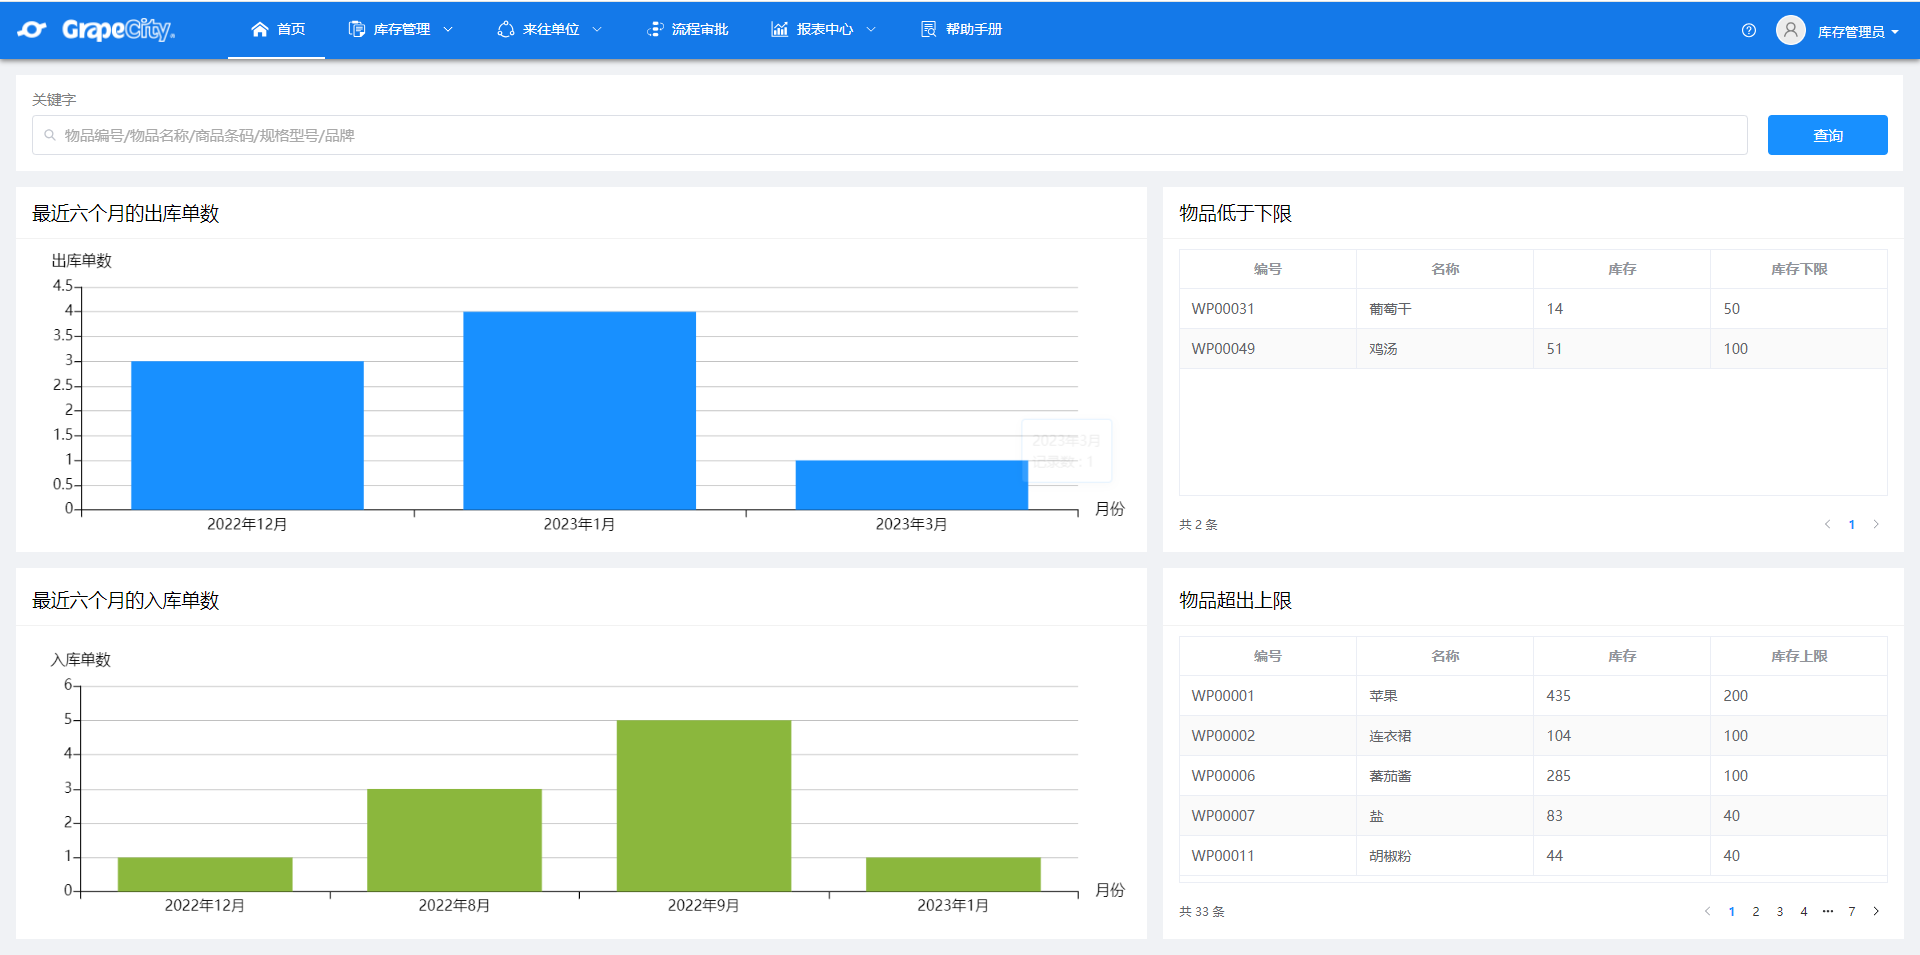Open the 库存管理 menu
The height and width of the screenshot is (955, 1920).
coord(401,29)
